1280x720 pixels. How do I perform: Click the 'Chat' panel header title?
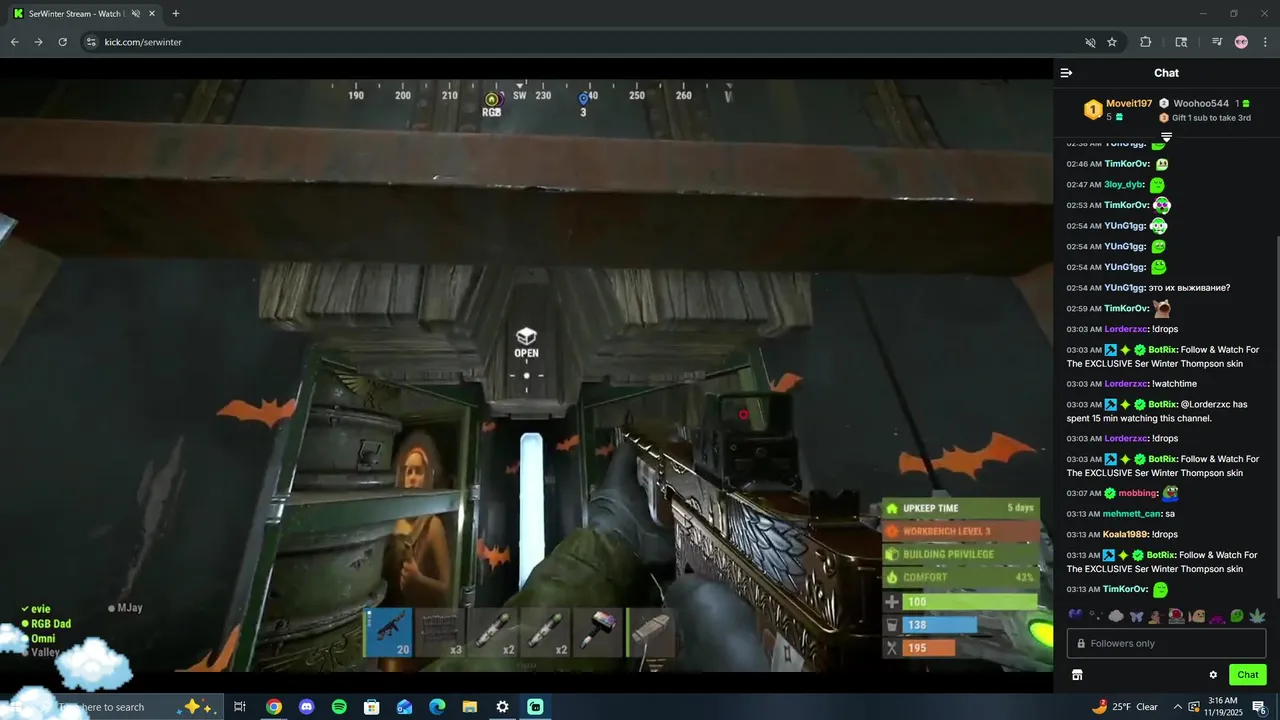pos(1166,73)
